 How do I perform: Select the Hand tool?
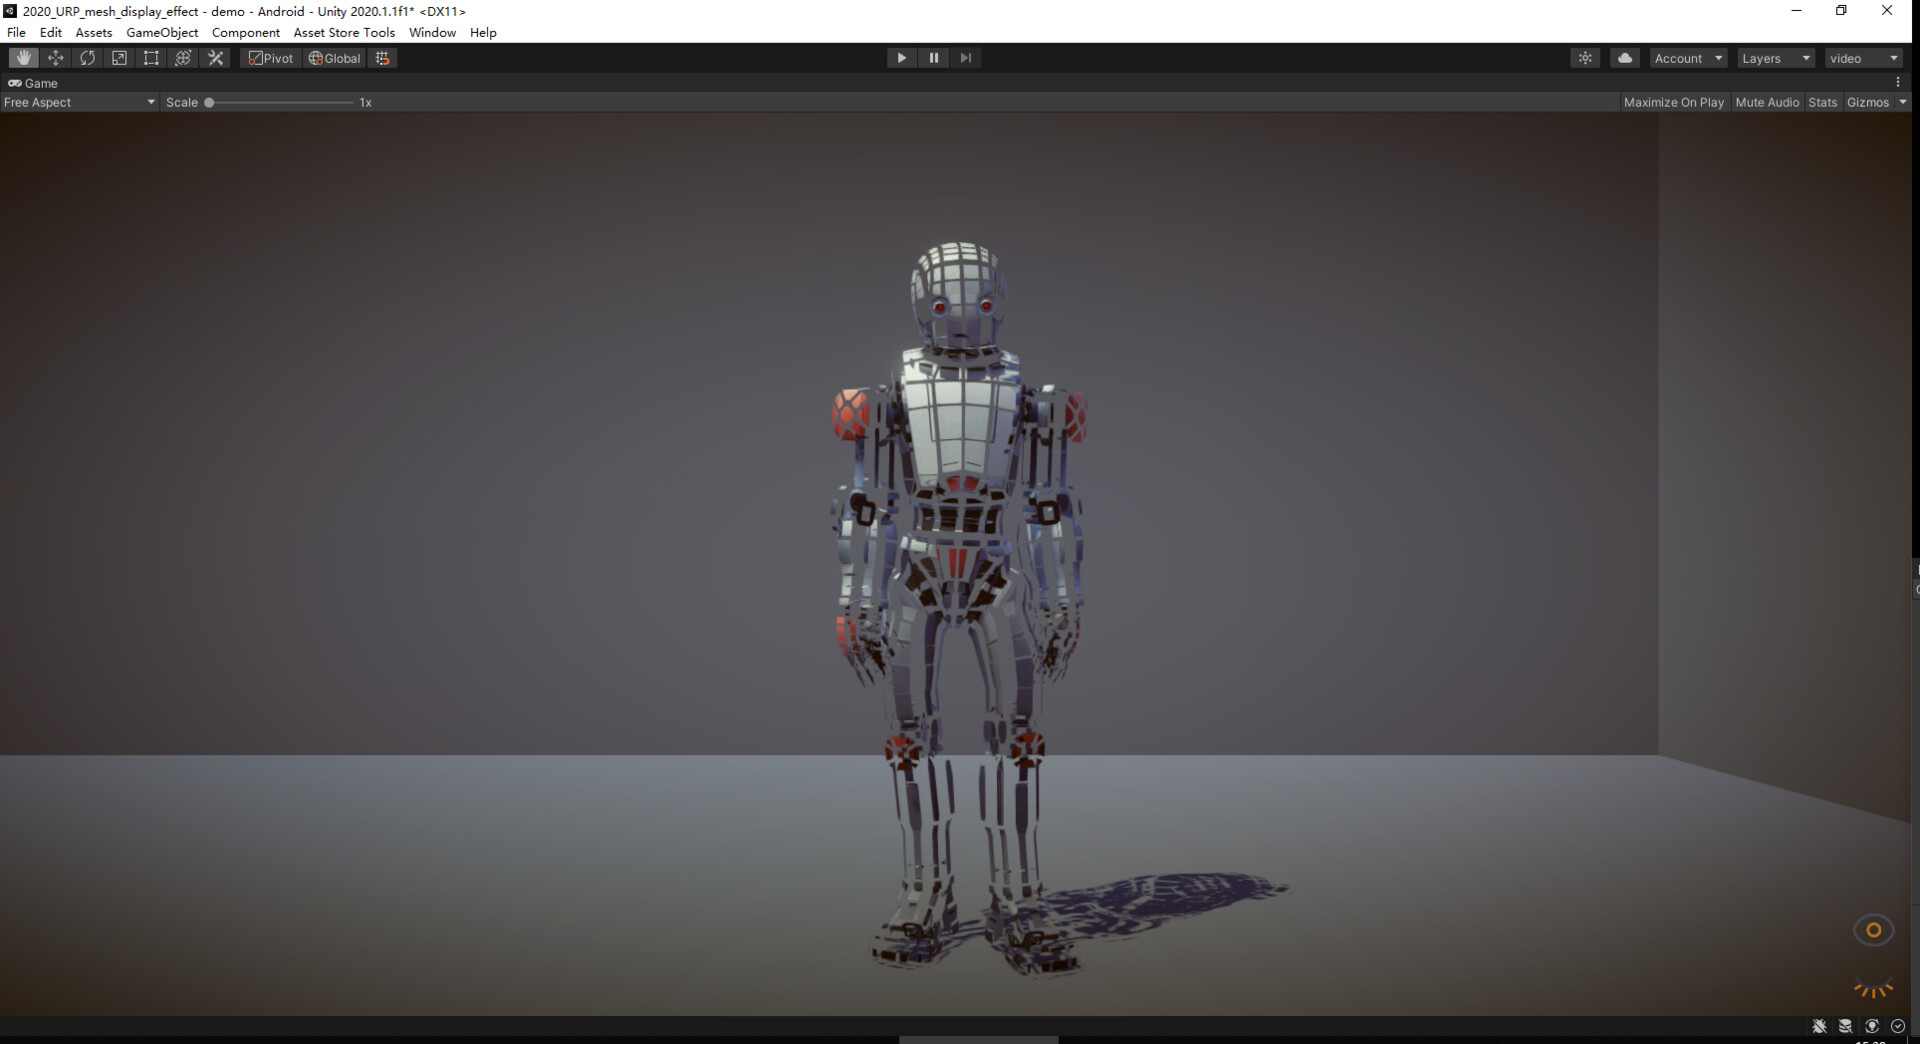pos(22,57)
